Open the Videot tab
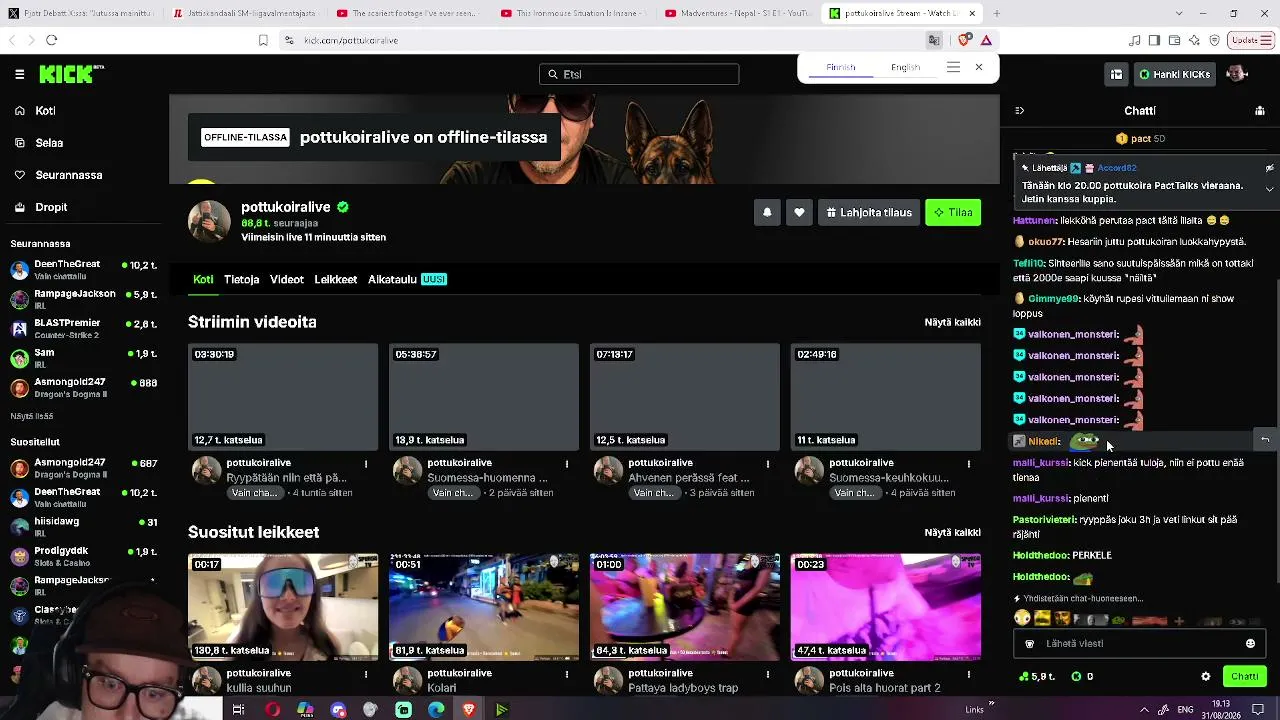 [x=287, y=279]
